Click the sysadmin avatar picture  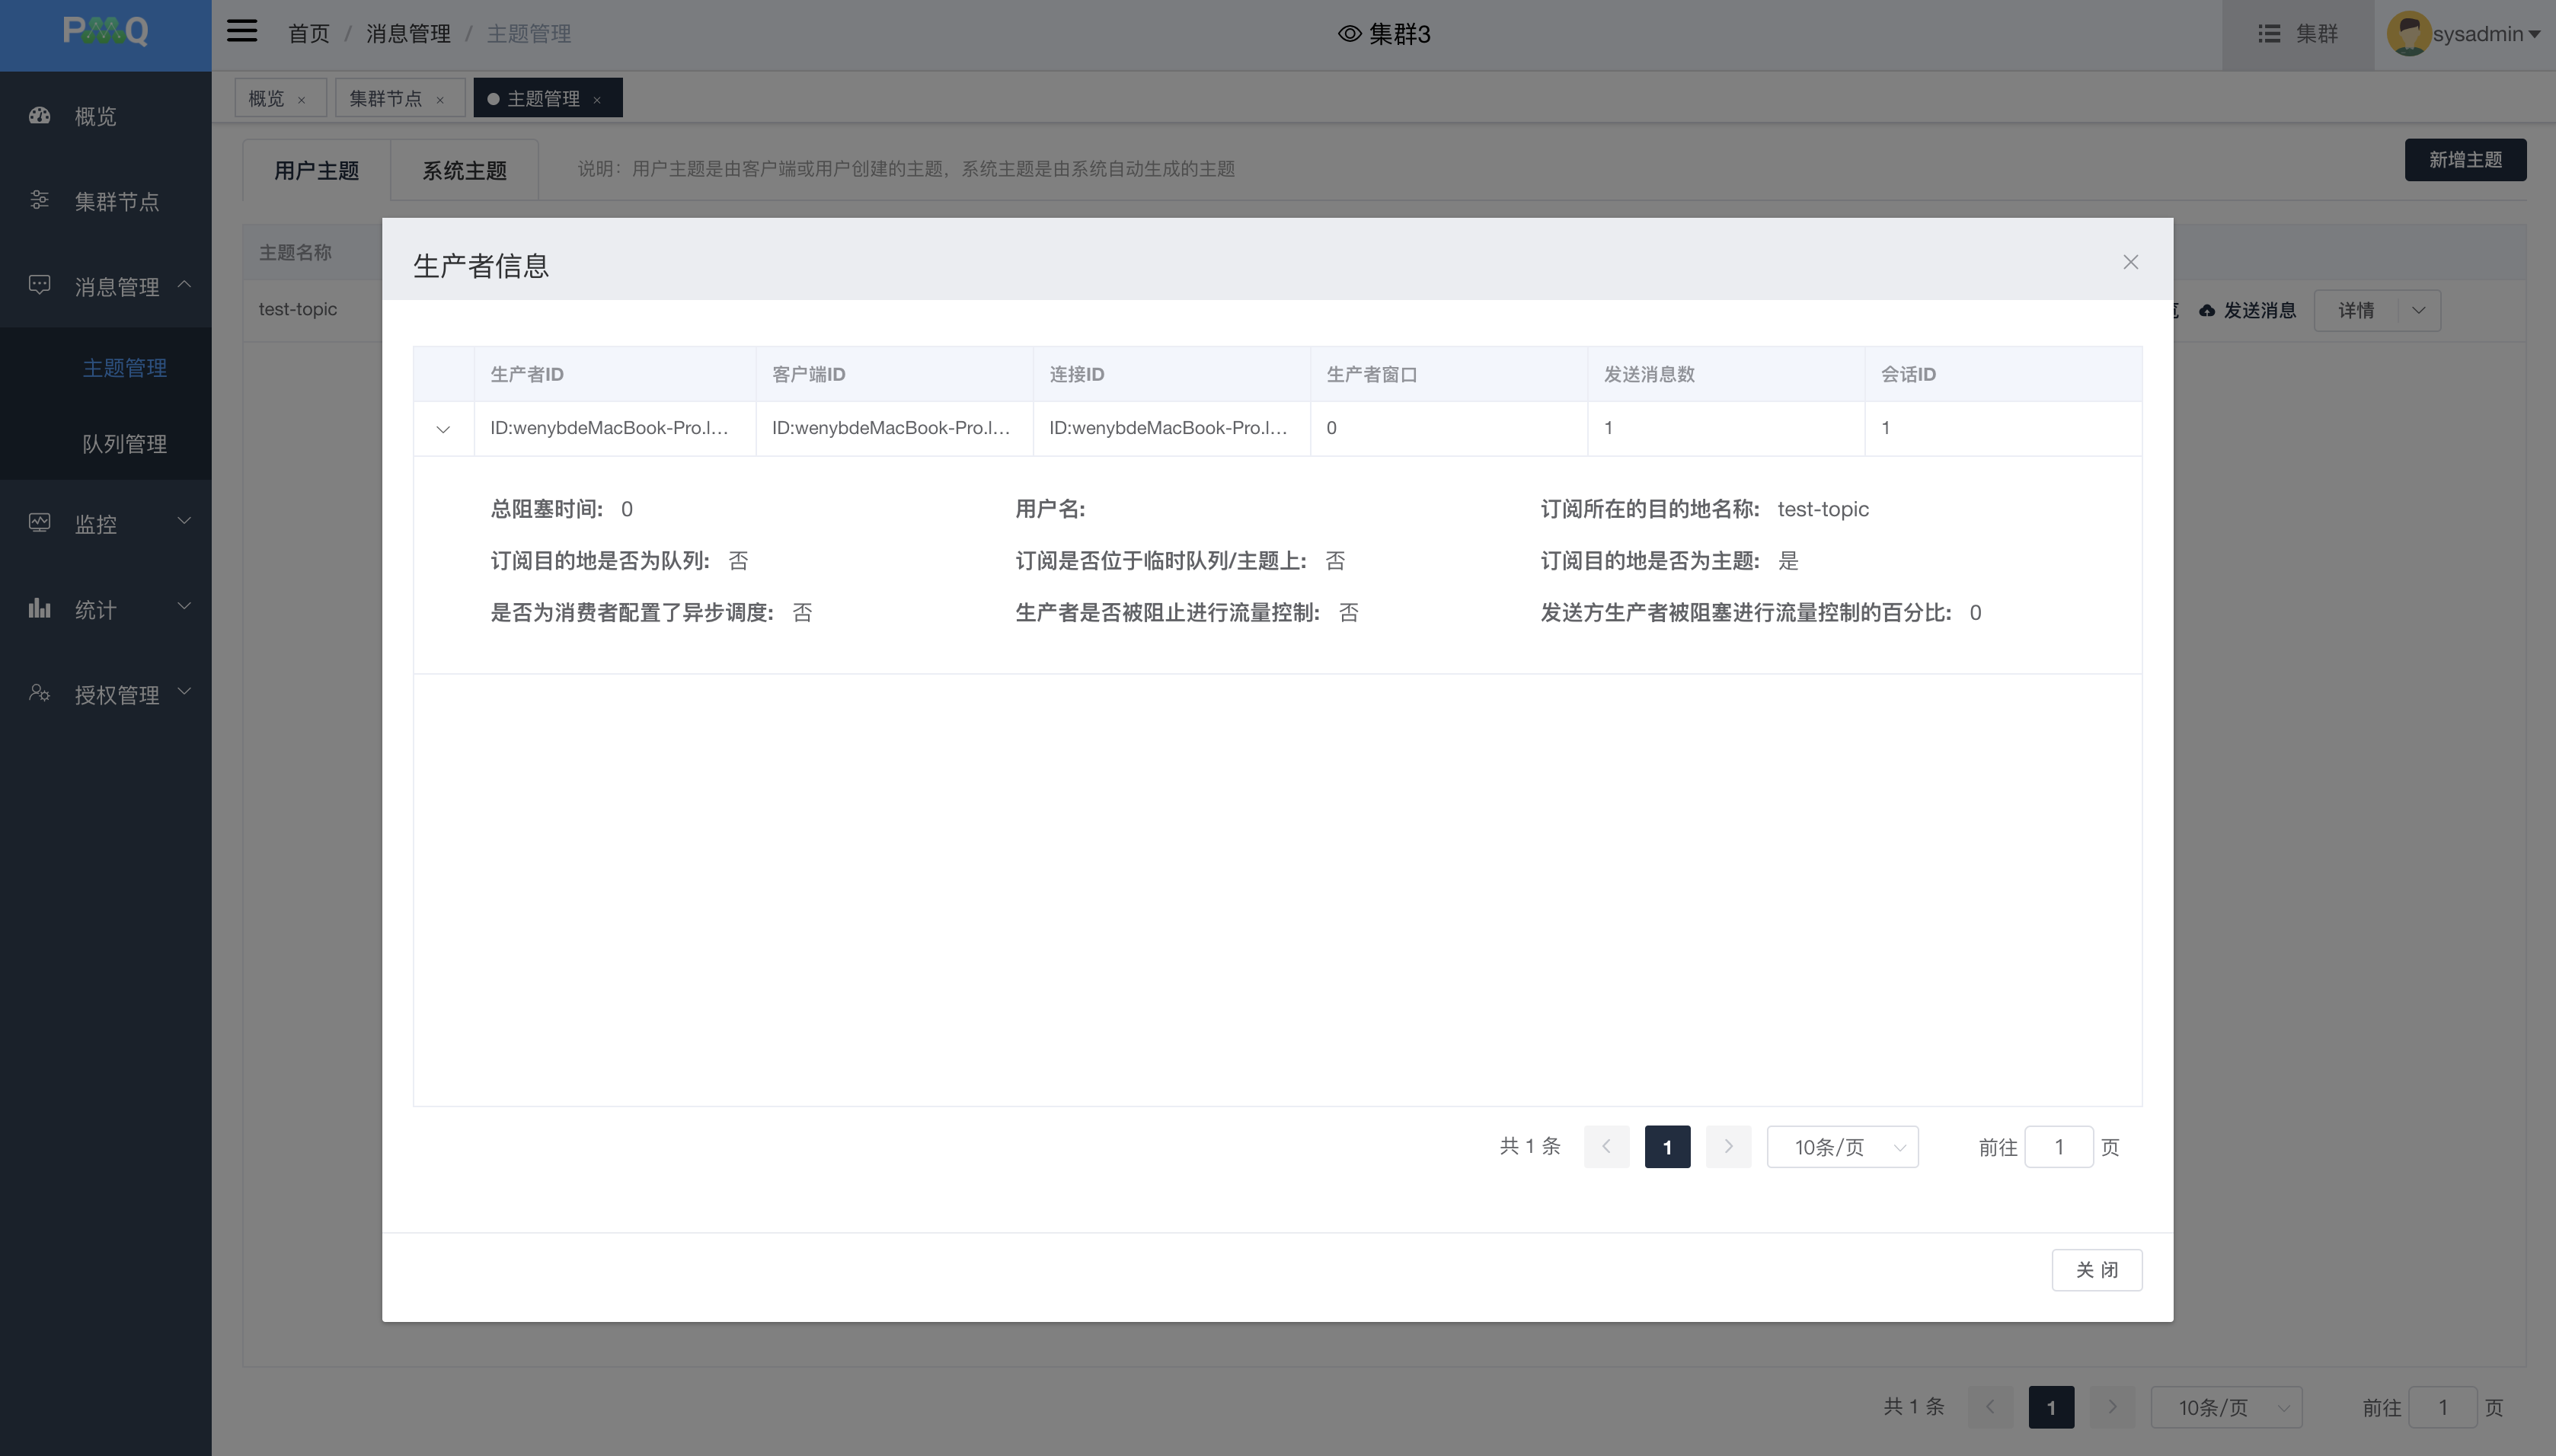click(x=2408, y=34)
